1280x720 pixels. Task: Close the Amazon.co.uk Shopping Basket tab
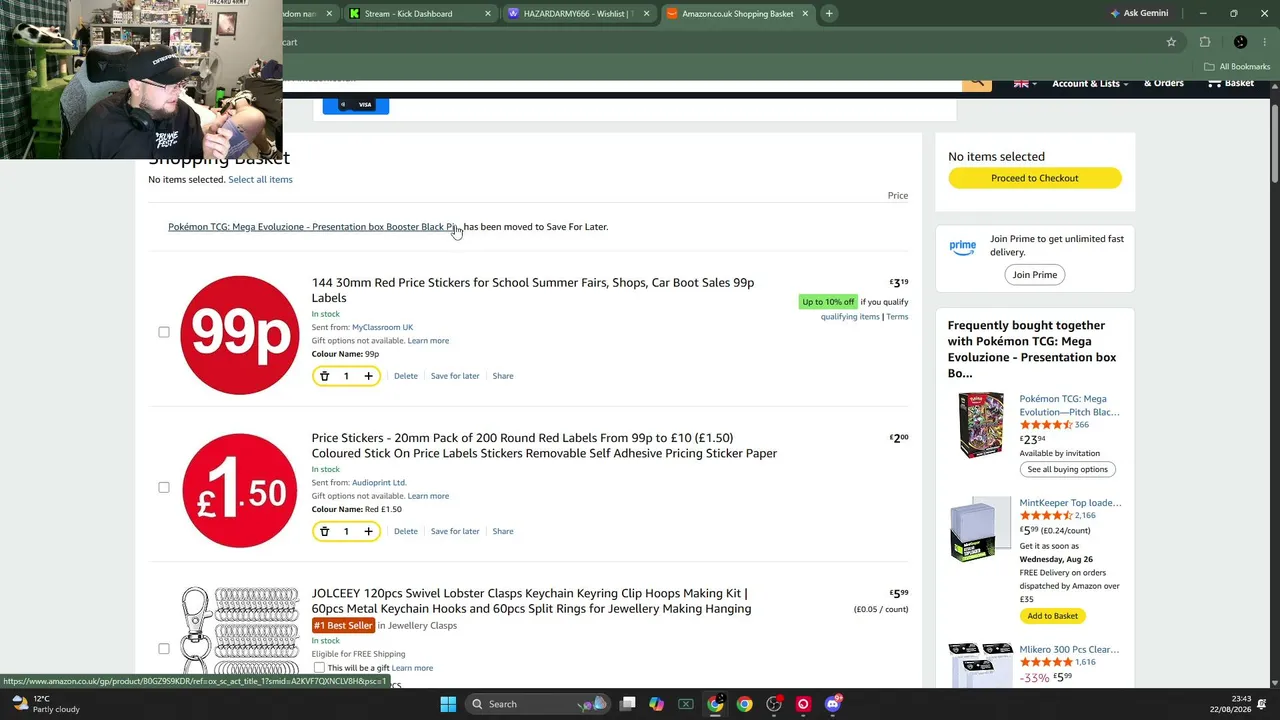click(806, 14)
